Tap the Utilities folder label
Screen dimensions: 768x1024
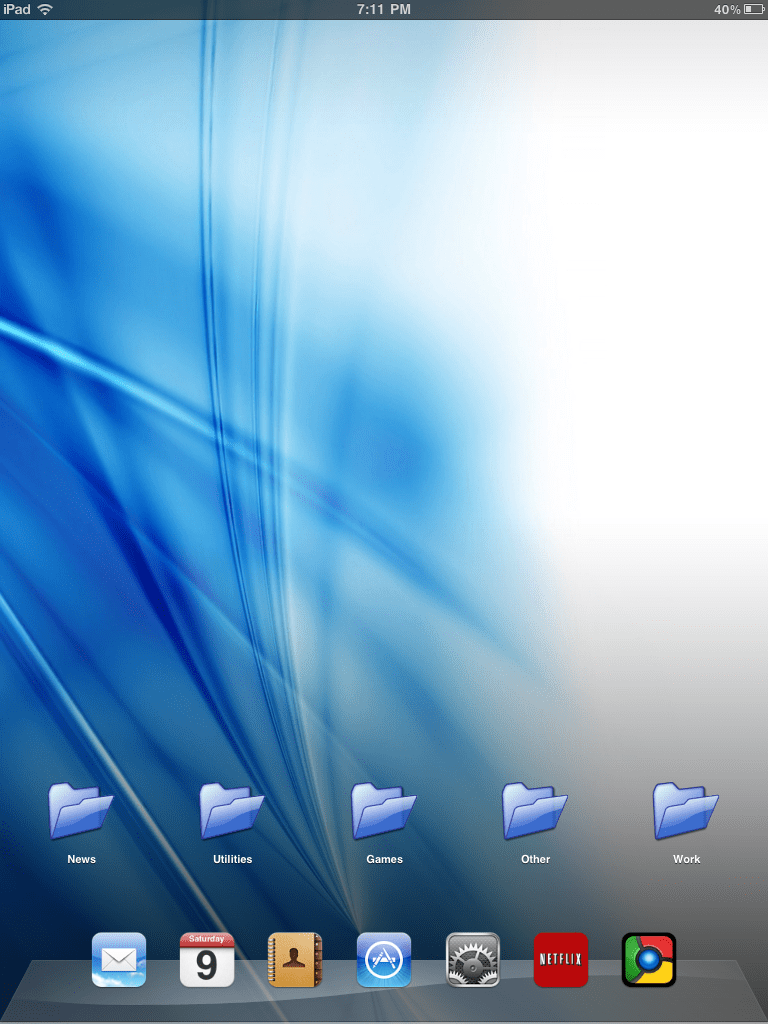point(232,859)
